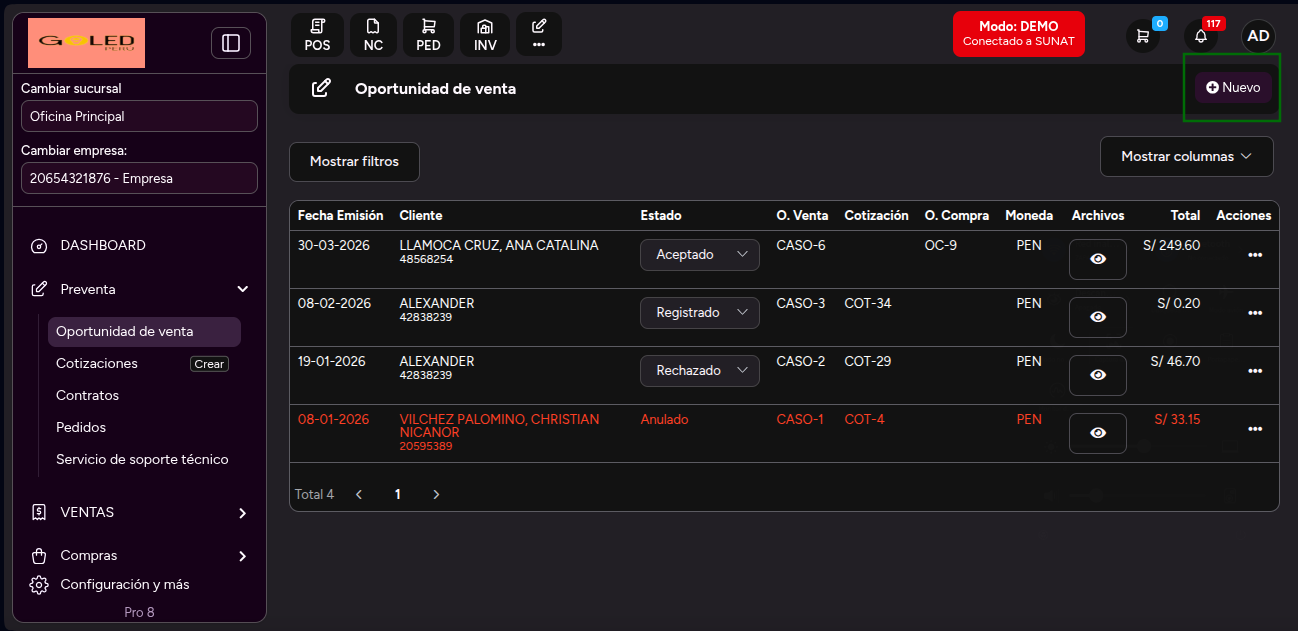This screenshot has width=1298, height=631.
Task: Expand the VENTAS menu chevron
Action: (242, 513)
